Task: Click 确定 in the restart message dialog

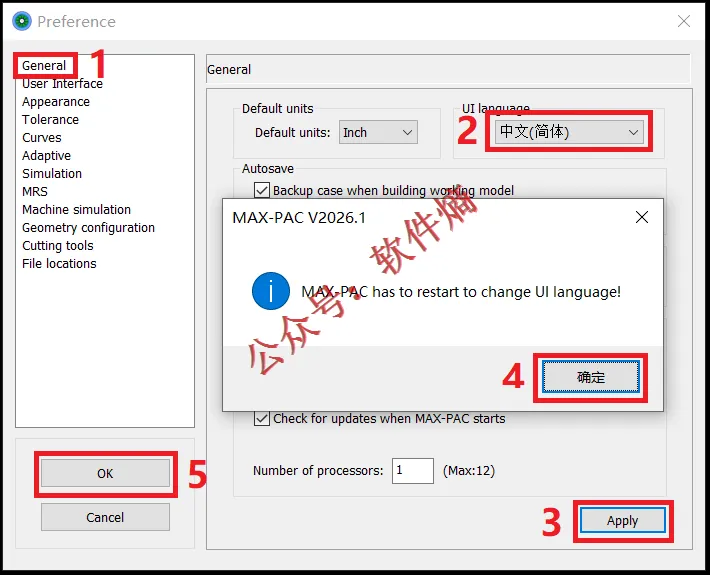Action: click(590, 377)
